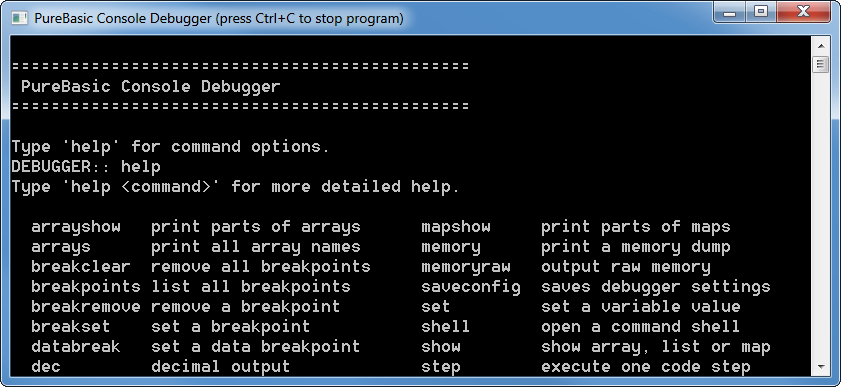841x387 pixels.
Task: Click the 'PureBasic Console Debugger' banner heading
Action: (x=151, y=87)
